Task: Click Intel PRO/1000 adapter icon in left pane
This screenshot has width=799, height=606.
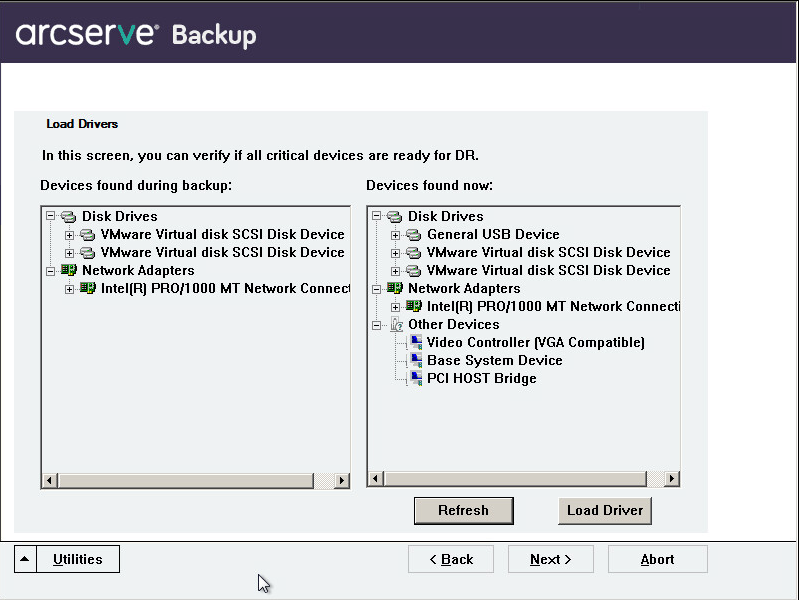Action: click(88, 289)
